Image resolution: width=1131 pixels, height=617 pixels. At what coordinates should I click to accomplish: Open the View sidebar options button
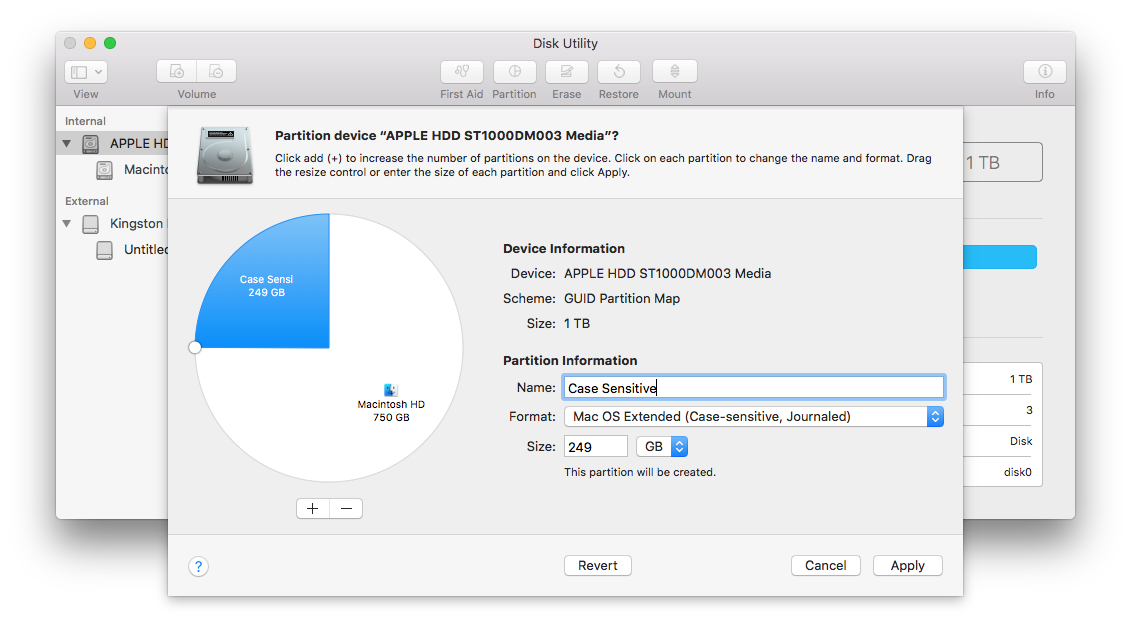click(x=86, y=72)
